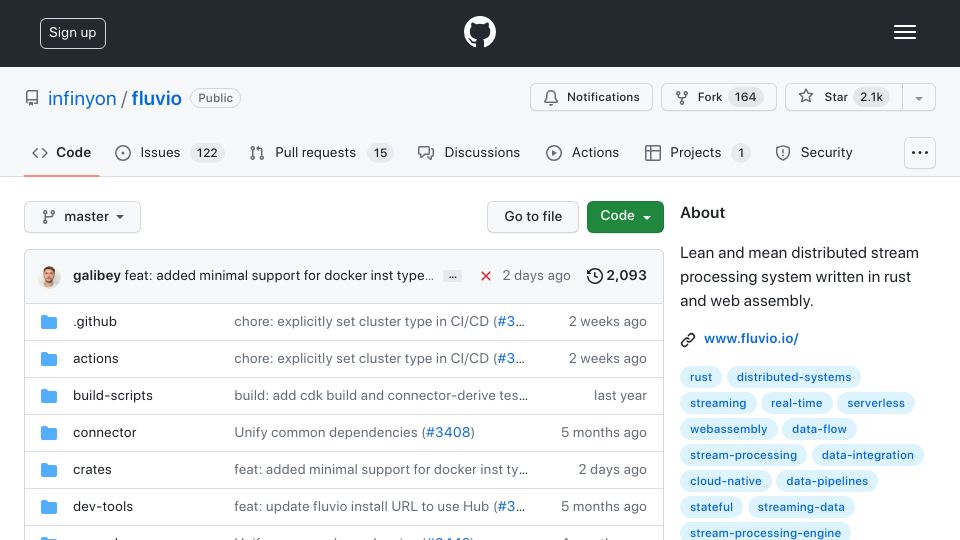Screen dimensions: 960x540
Task: Select the rust topic tag
Action: [701, 377]
